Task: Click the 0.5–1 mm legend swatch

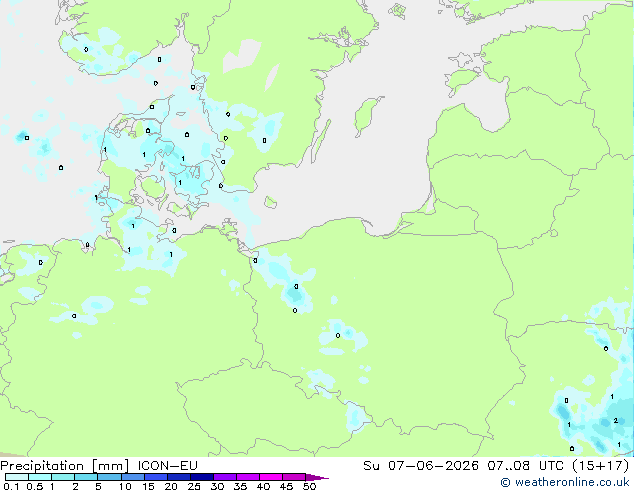Action: [40, 477]
